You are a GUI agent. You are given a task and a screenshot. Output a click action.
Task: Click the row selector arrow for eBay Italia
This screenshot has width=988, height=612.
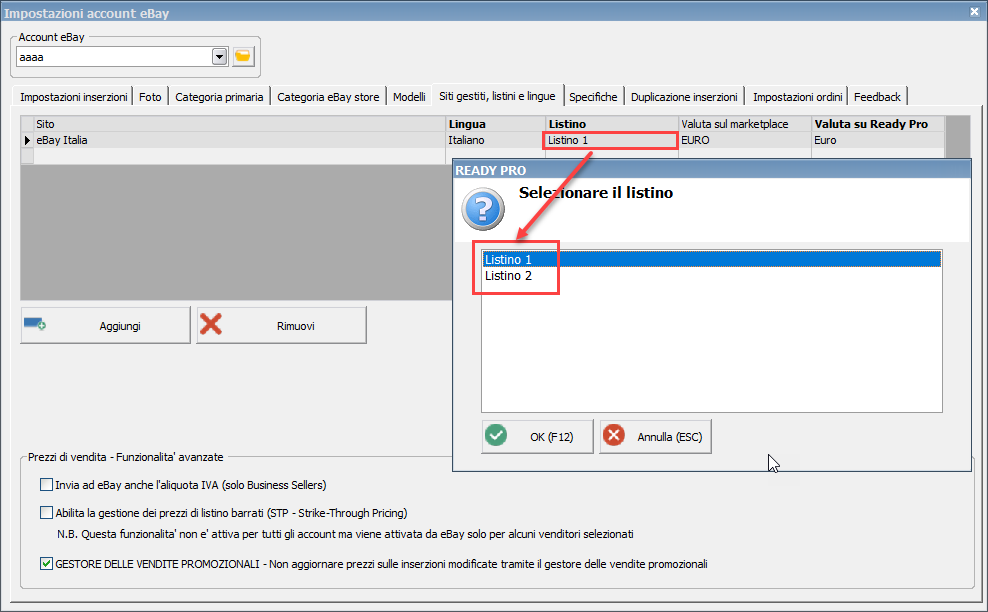pyautogui.click(x=27, y=140)
